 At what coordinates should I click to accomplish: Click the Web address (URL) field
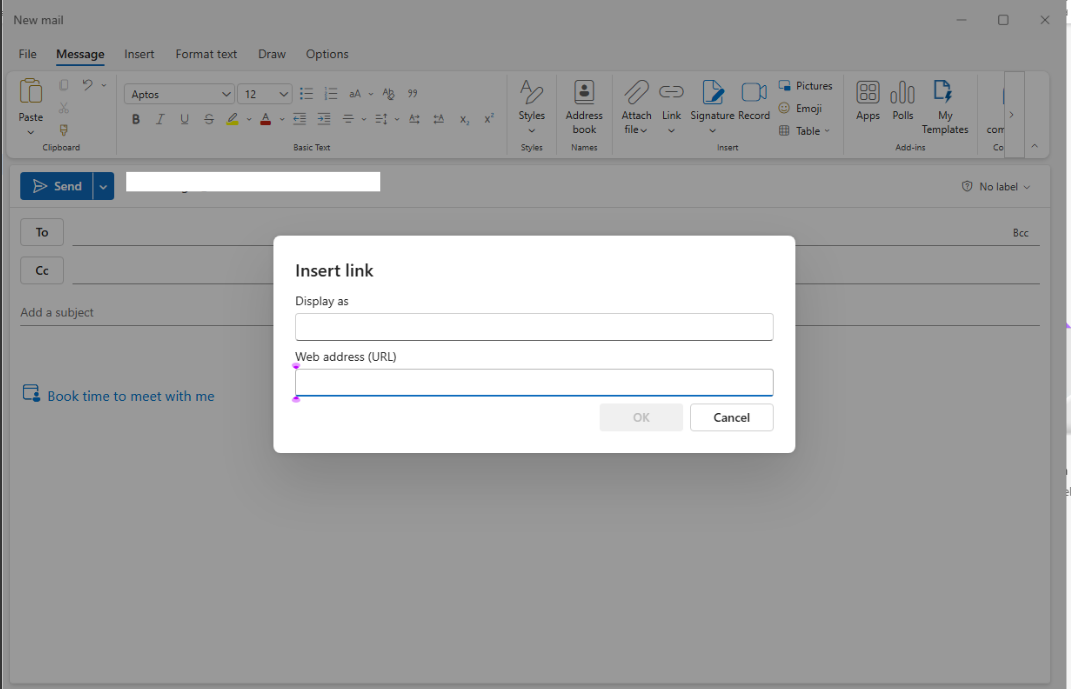click(534, 382)
